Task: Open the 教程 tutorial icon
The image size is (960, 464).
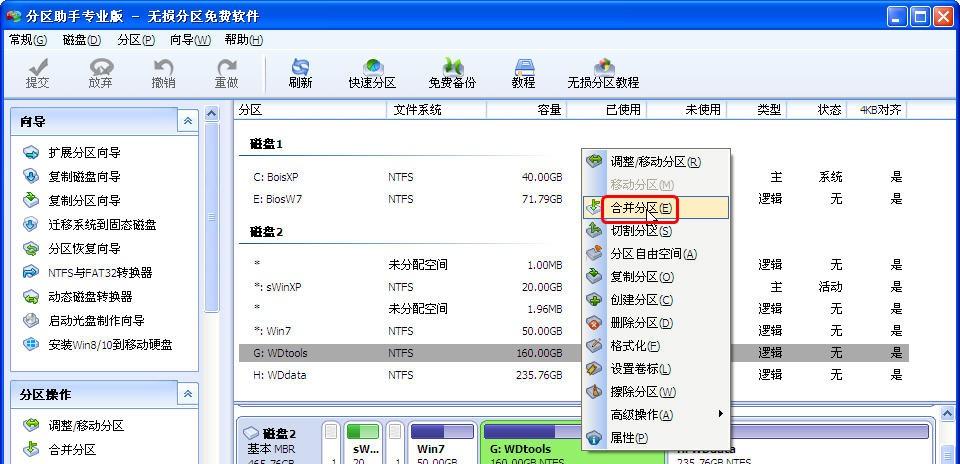Action: point(523,73)
